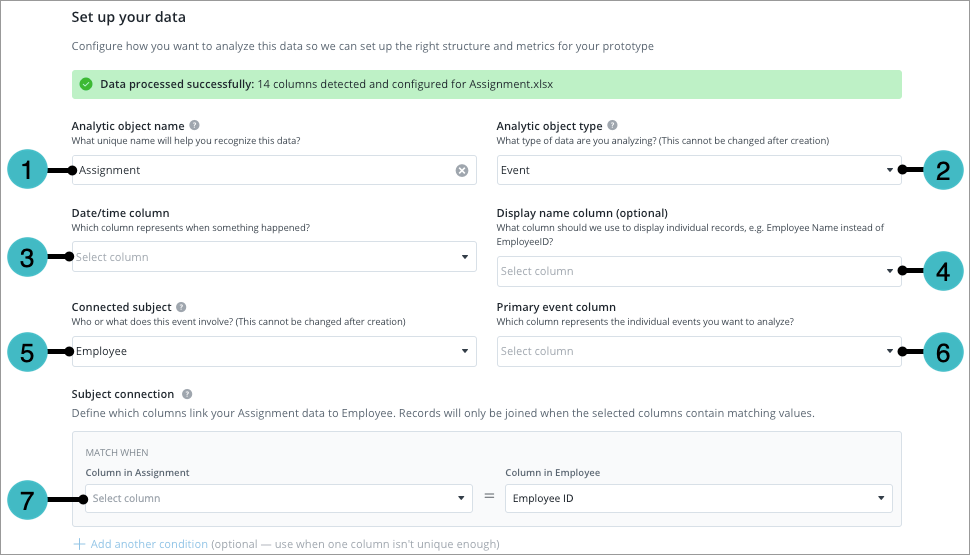
Task: Click help icon beside Subject connection
Action: [x=188, y=394]
